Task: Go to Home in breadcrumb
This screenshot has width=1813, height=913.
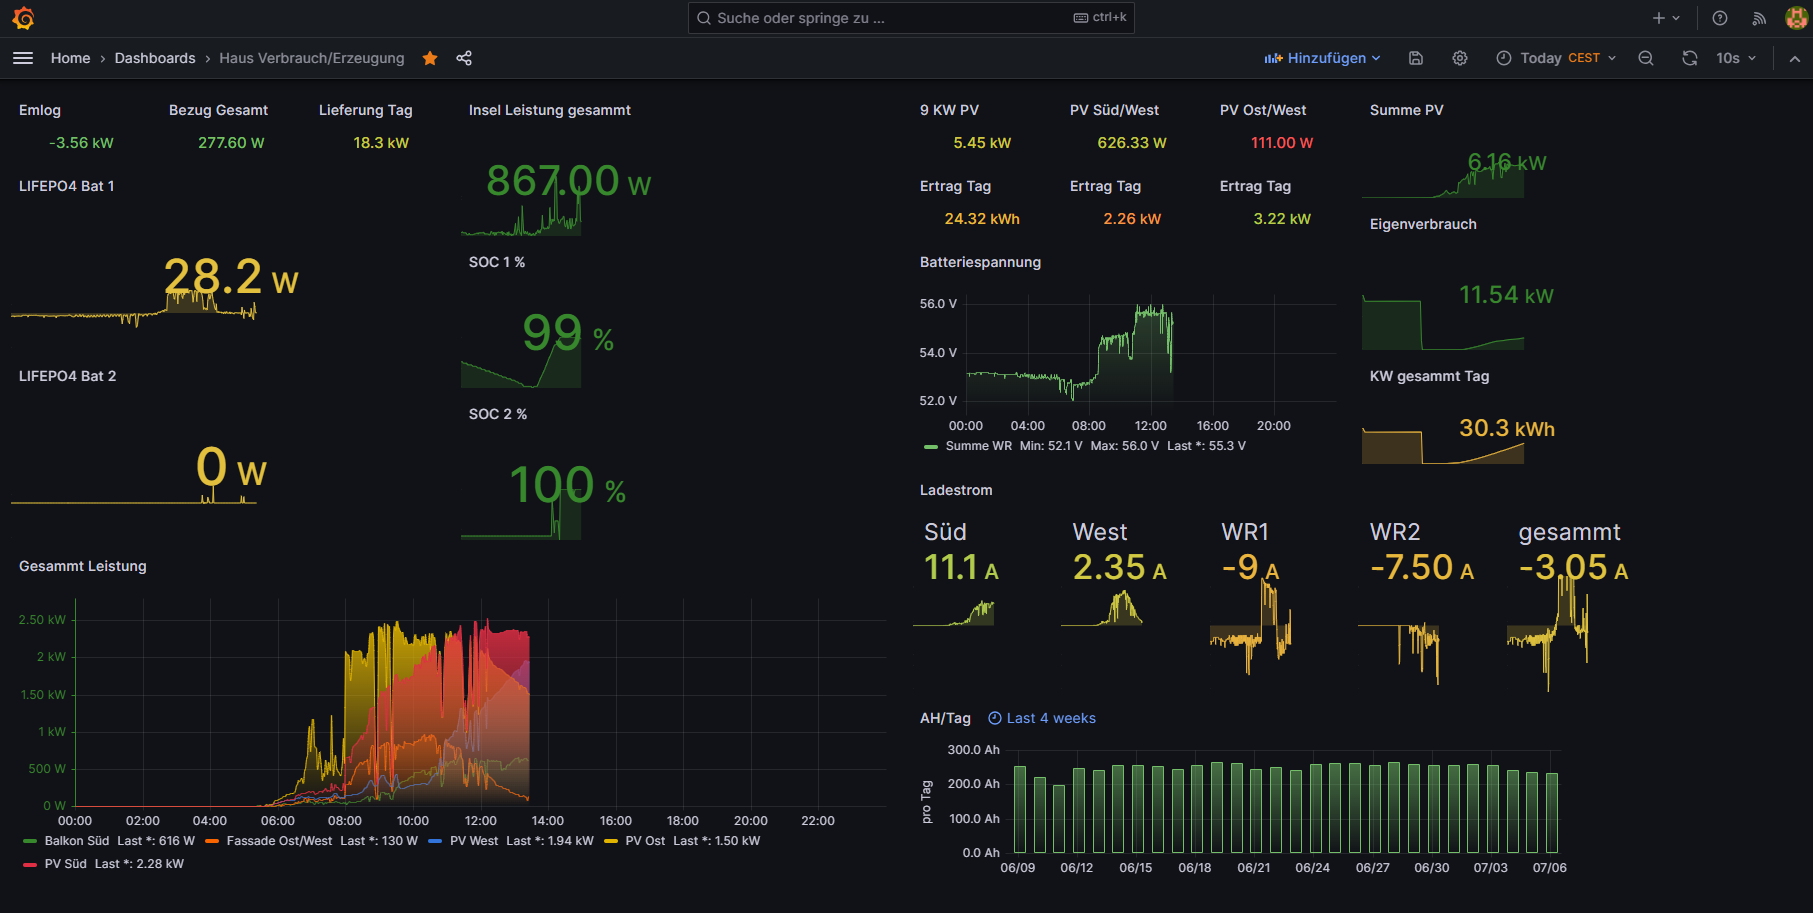Action: point(70,58)
